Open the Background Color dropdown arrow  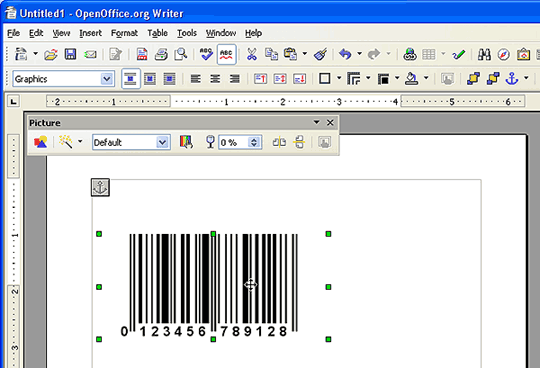pos(426,78)
